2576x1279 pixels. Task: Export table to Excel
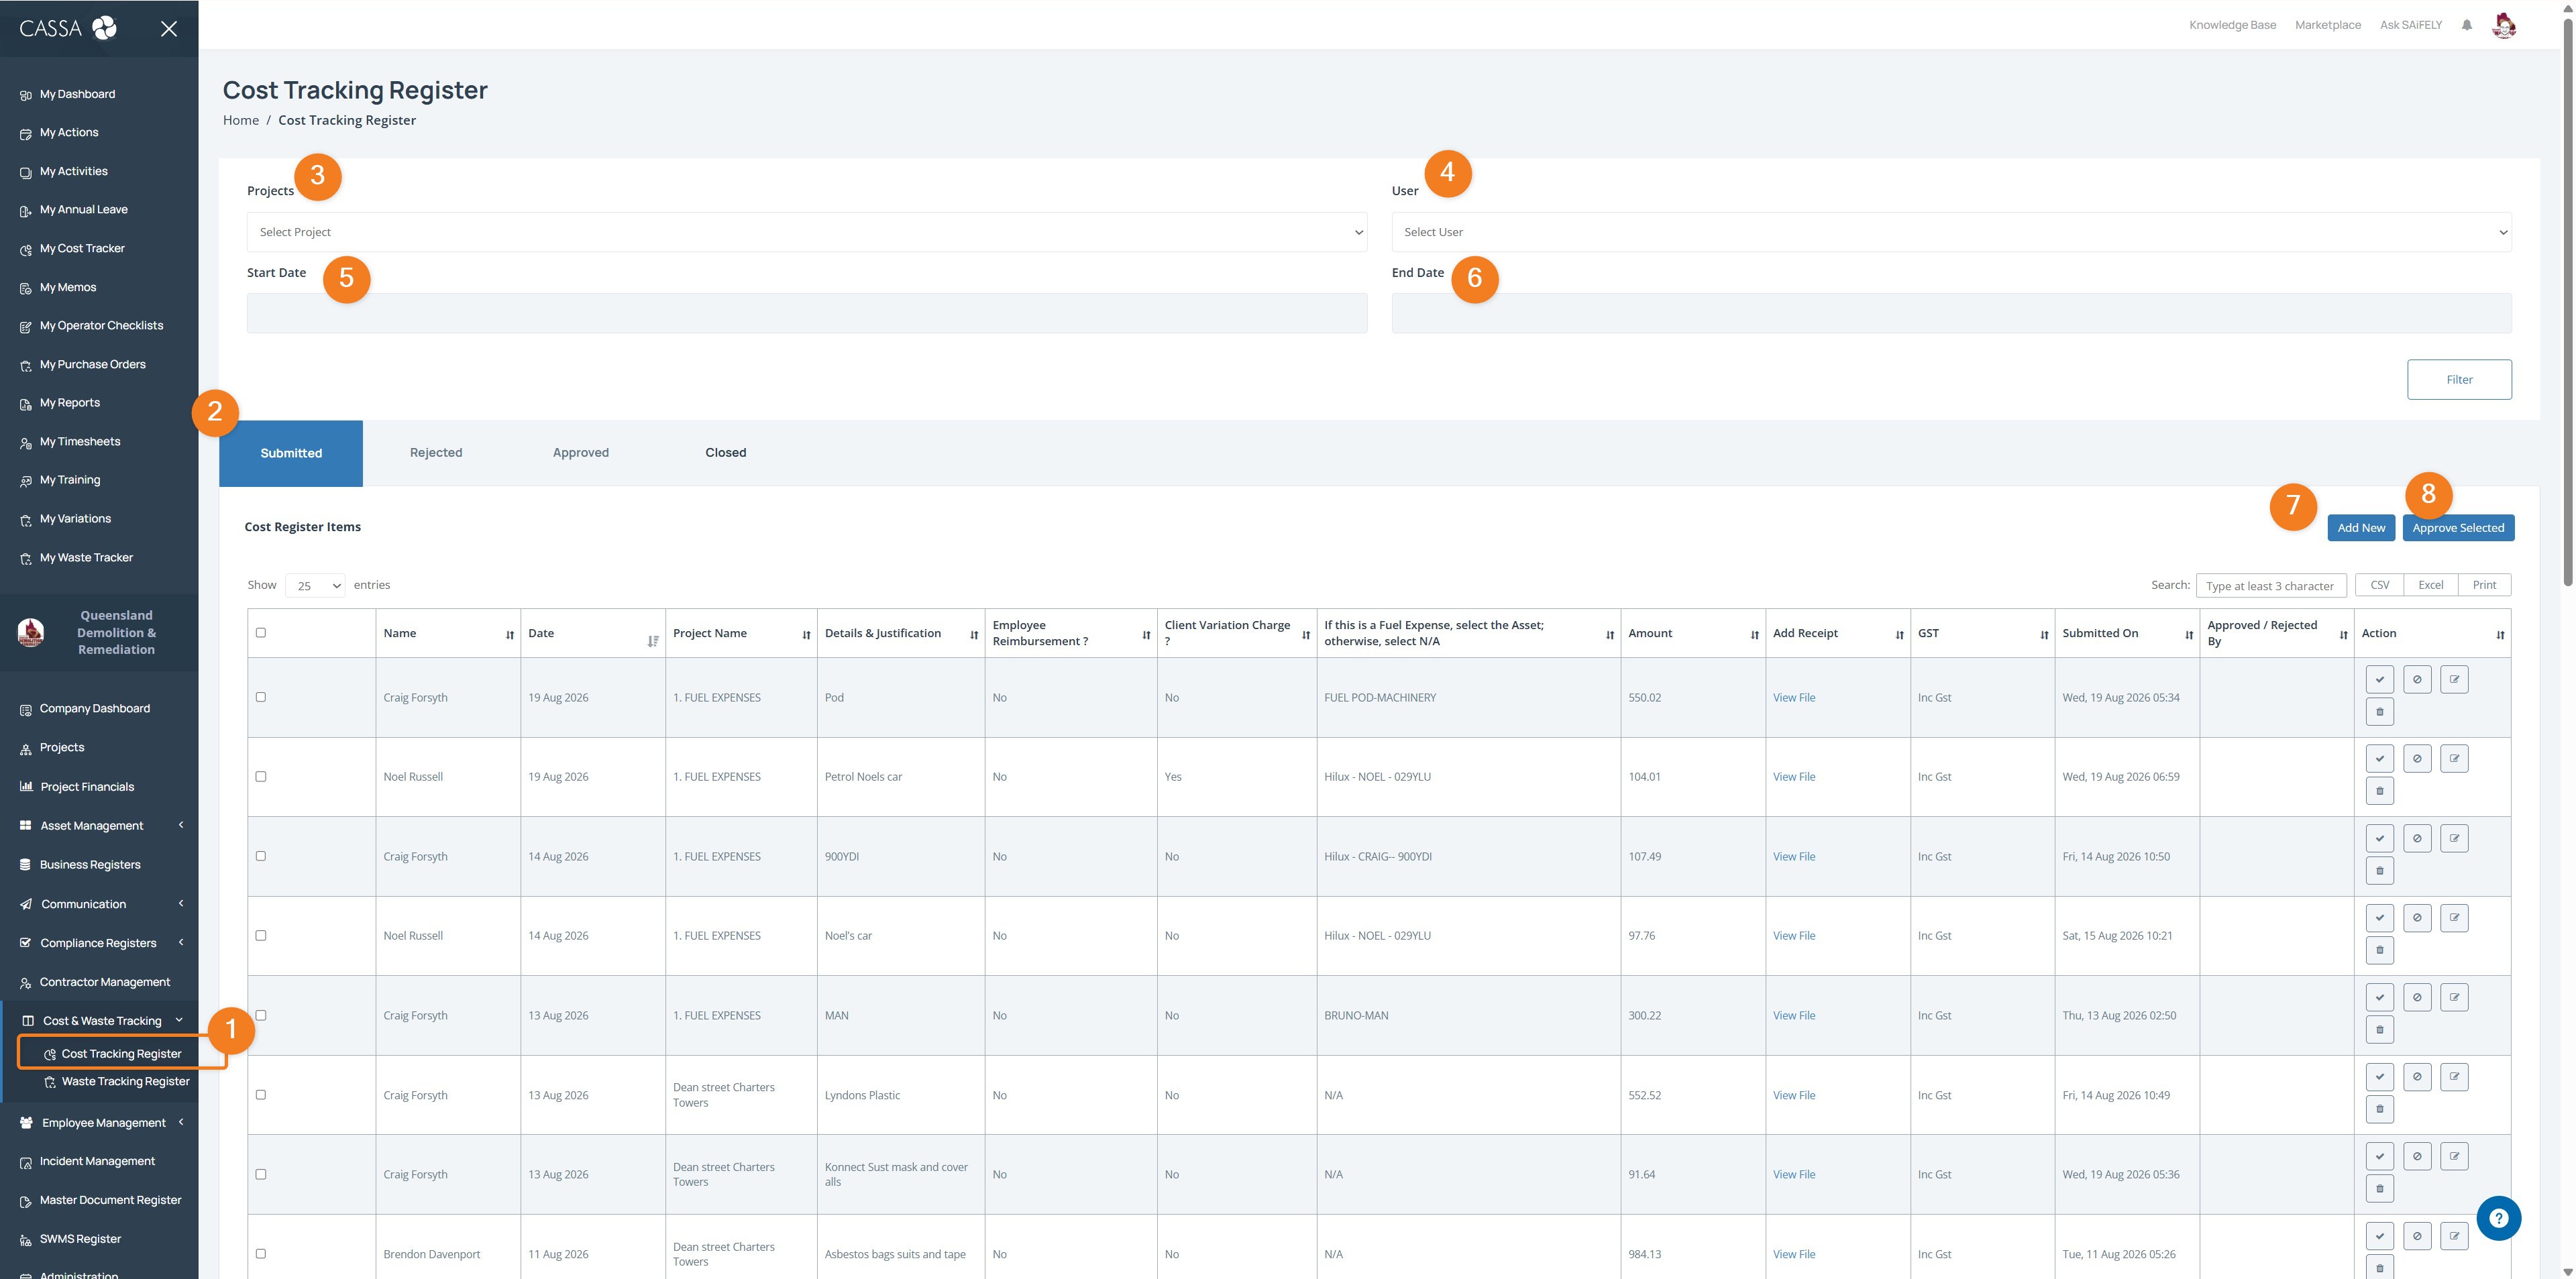(x=2431, y=585)
